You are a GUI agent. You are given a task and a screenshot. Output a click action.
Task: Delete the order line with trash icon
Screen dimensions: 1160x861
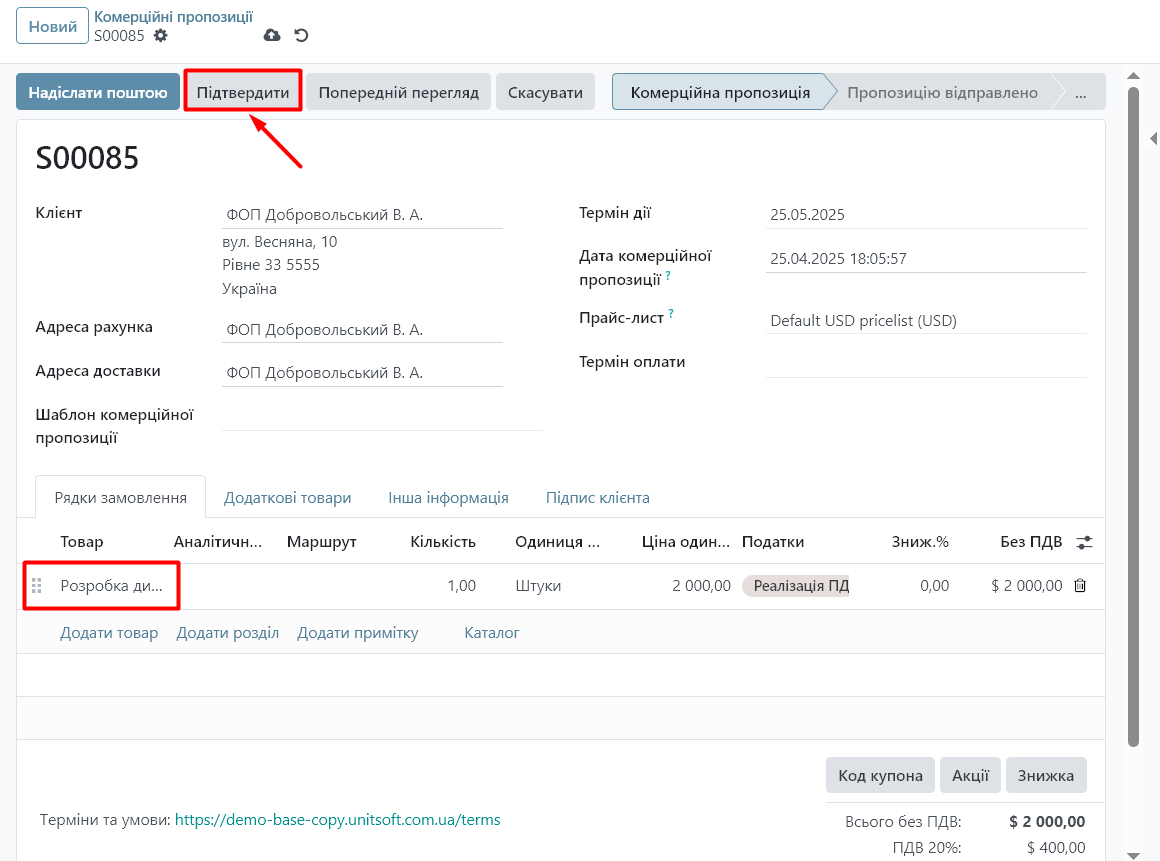pos(1080,586)
